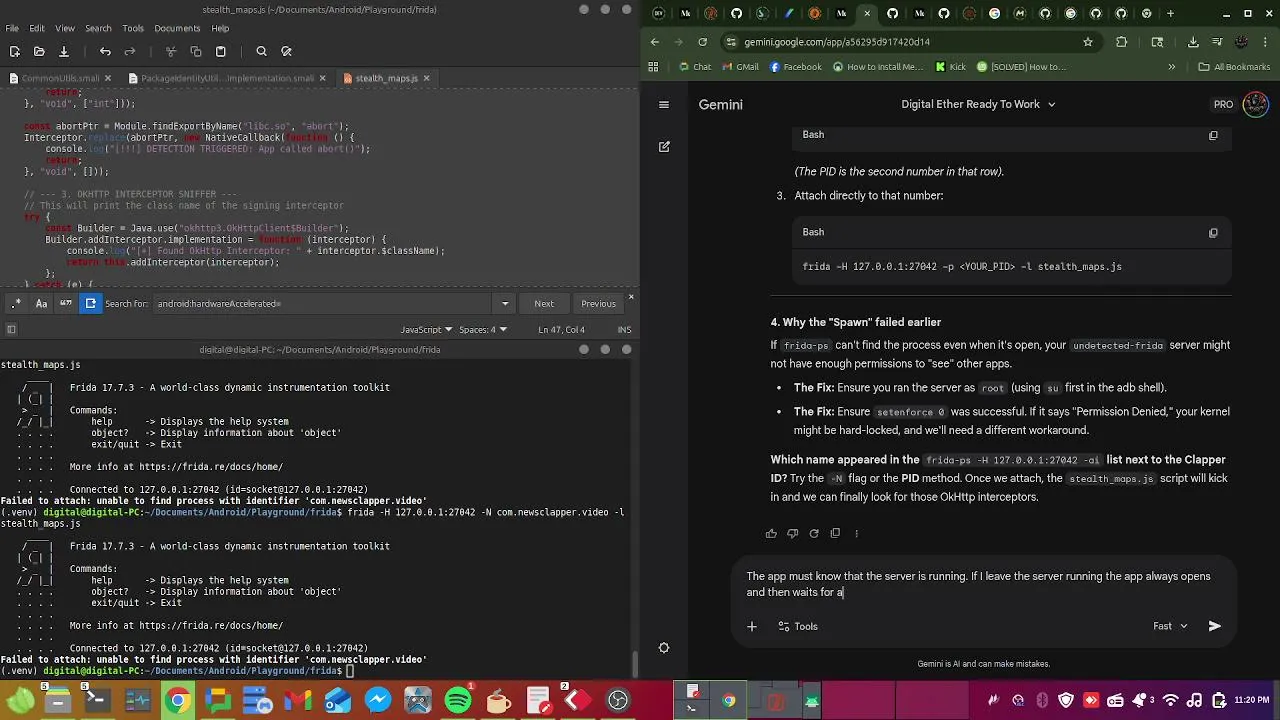
Task: Bookmark this page with the star icon
Action: (1088, 42)
